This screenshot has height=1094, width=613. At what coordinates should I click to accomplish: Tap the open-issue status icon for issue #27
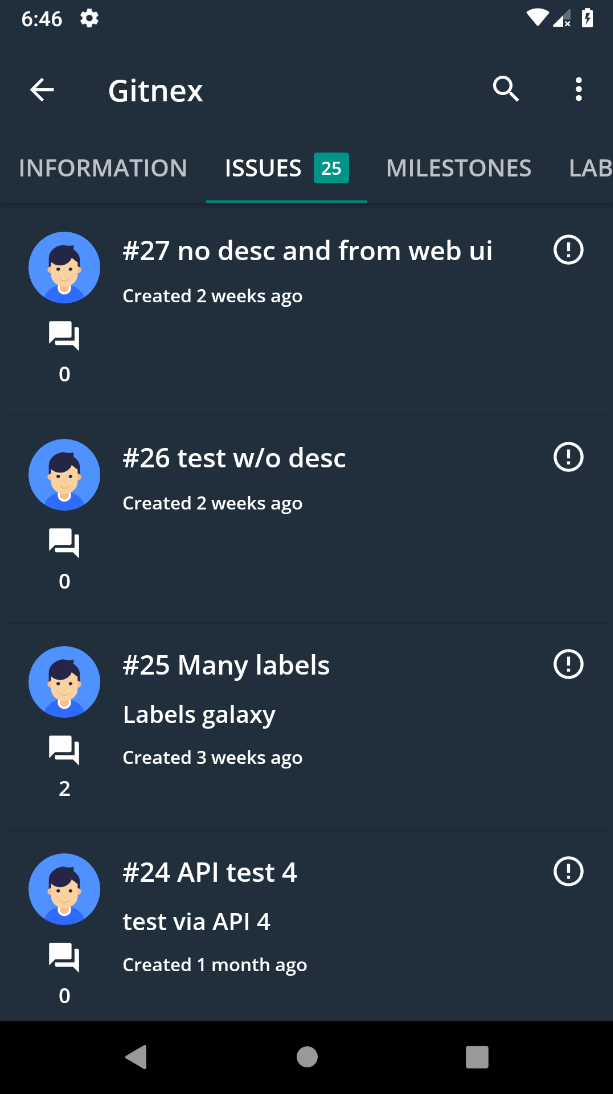click(568, 250)
